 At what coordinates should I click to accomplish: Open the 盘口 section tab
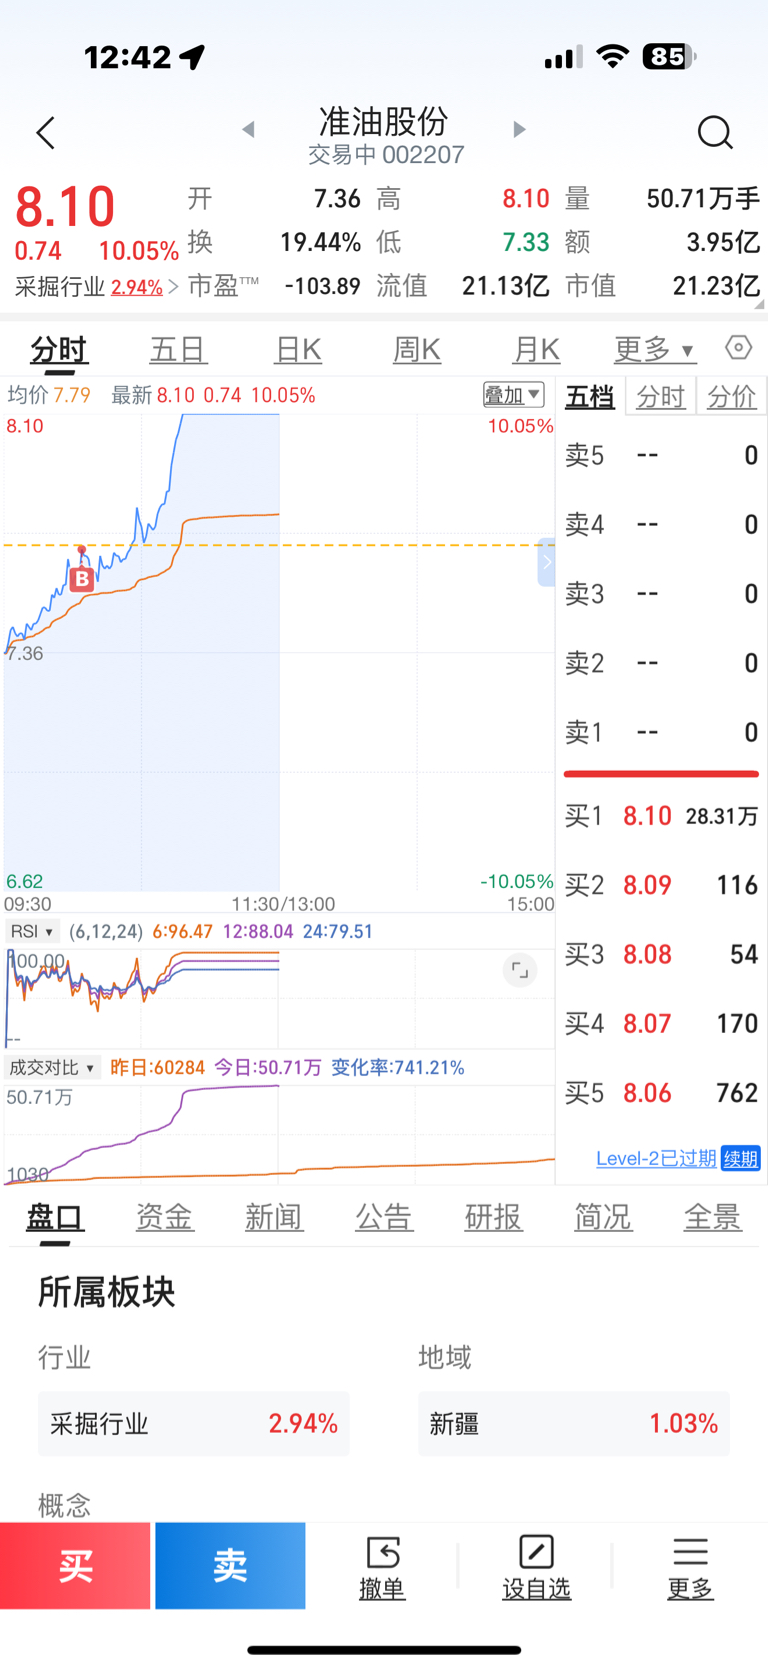[x=55, y=1217]
